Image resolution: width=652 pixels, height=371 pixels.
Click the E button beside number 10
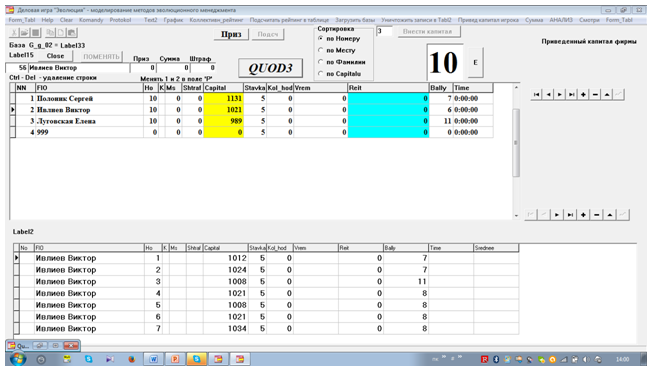(x=475, y=62)
